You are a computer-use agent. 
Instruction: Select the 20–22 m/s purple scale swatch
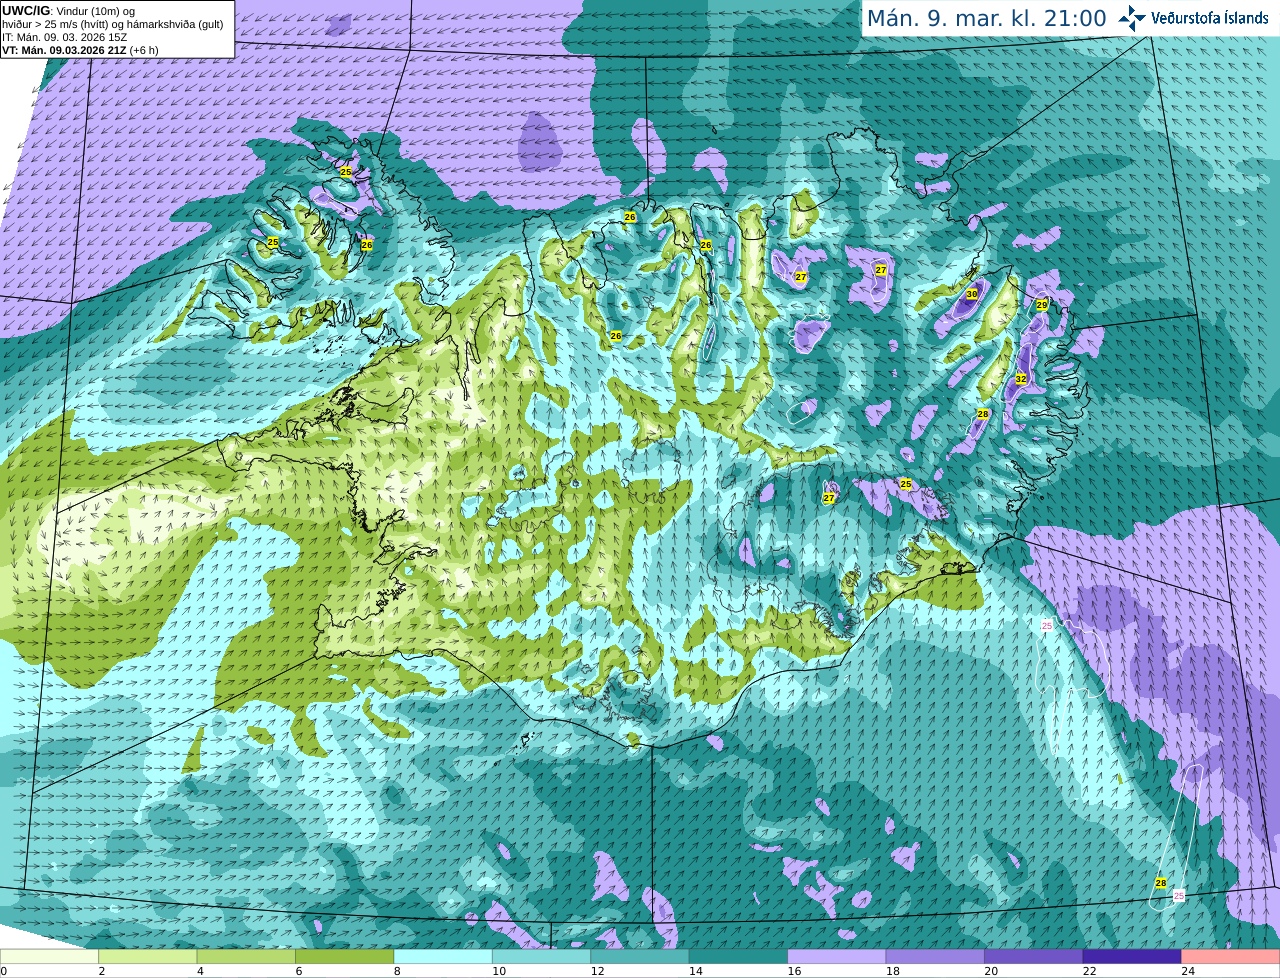click(1034, 956)
